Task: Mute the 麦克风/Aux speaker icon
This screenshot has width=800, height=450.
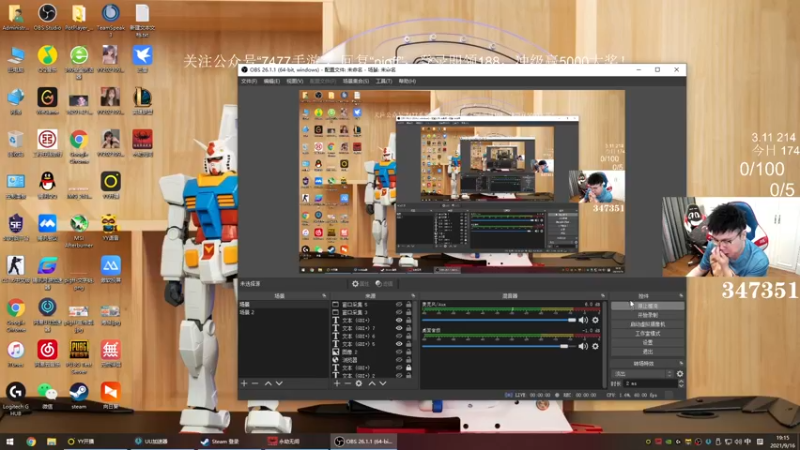Action: click(583, 320)
